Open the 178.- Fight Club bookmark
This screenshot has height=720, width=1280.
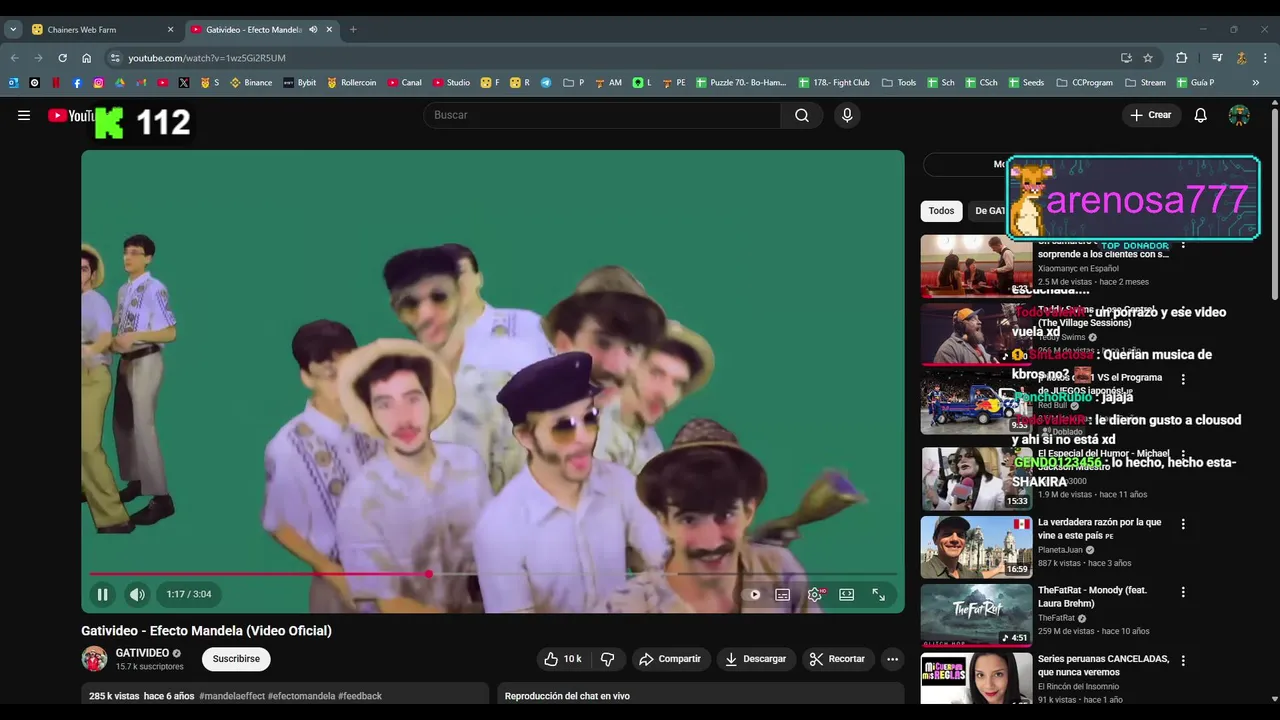click(x=834, y=83)
